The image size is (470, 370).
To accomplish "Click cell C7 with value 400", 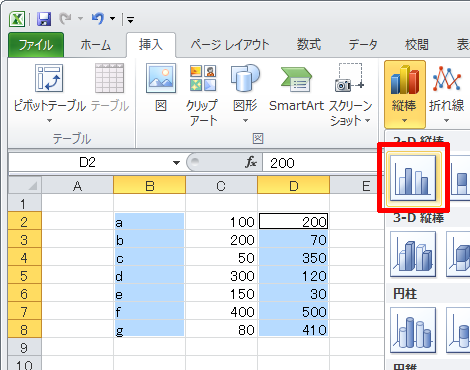I will 221,311.
